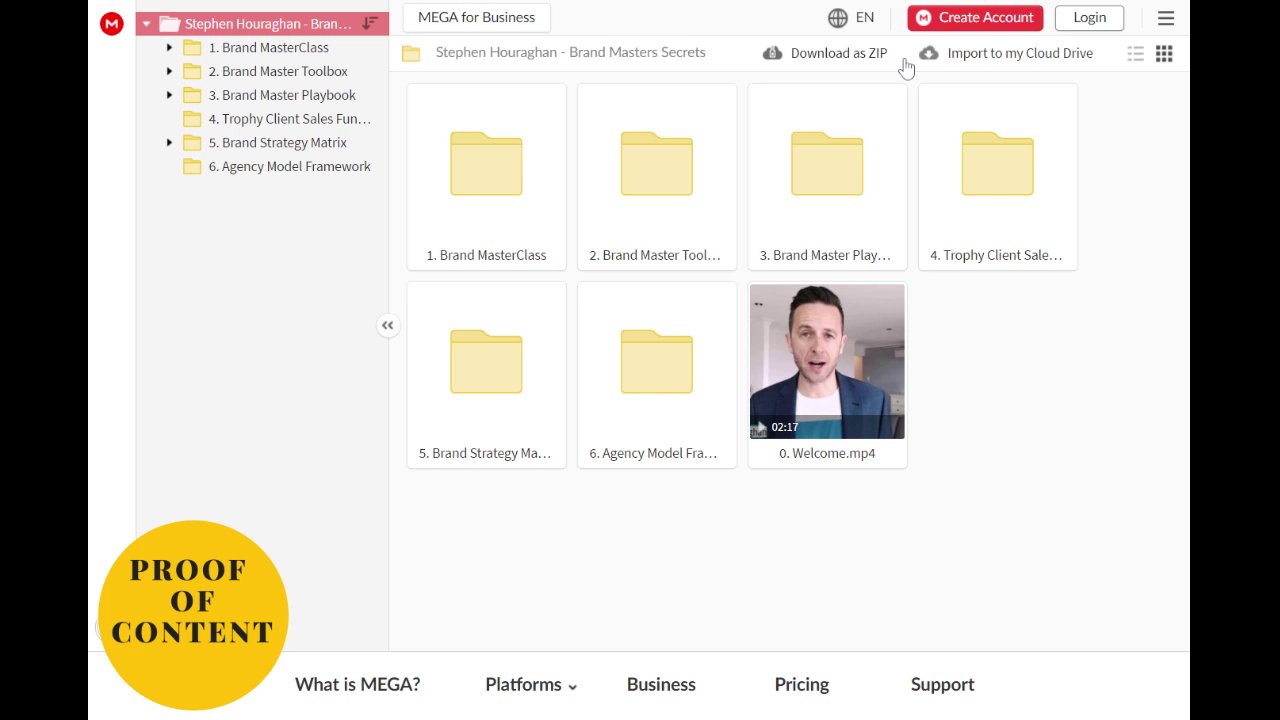Expand 1. Brand MasterClass tree node arrow
The width and height of the screenshot is (1280, 720).
[169, 47]
